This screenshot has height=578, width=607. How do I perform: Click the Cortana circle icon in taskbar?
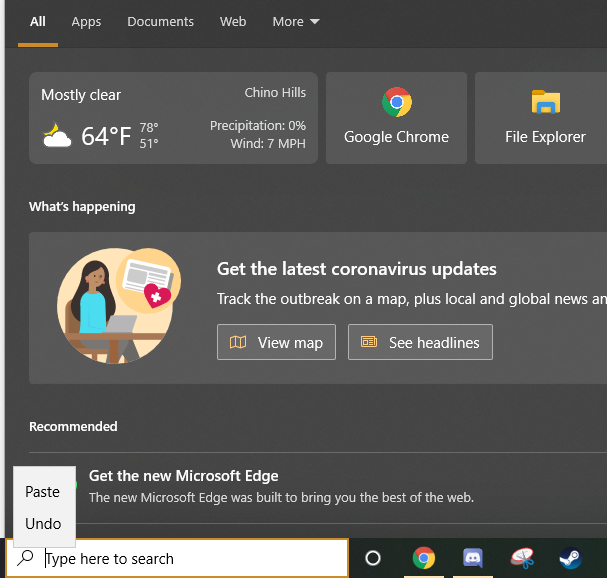373,558
